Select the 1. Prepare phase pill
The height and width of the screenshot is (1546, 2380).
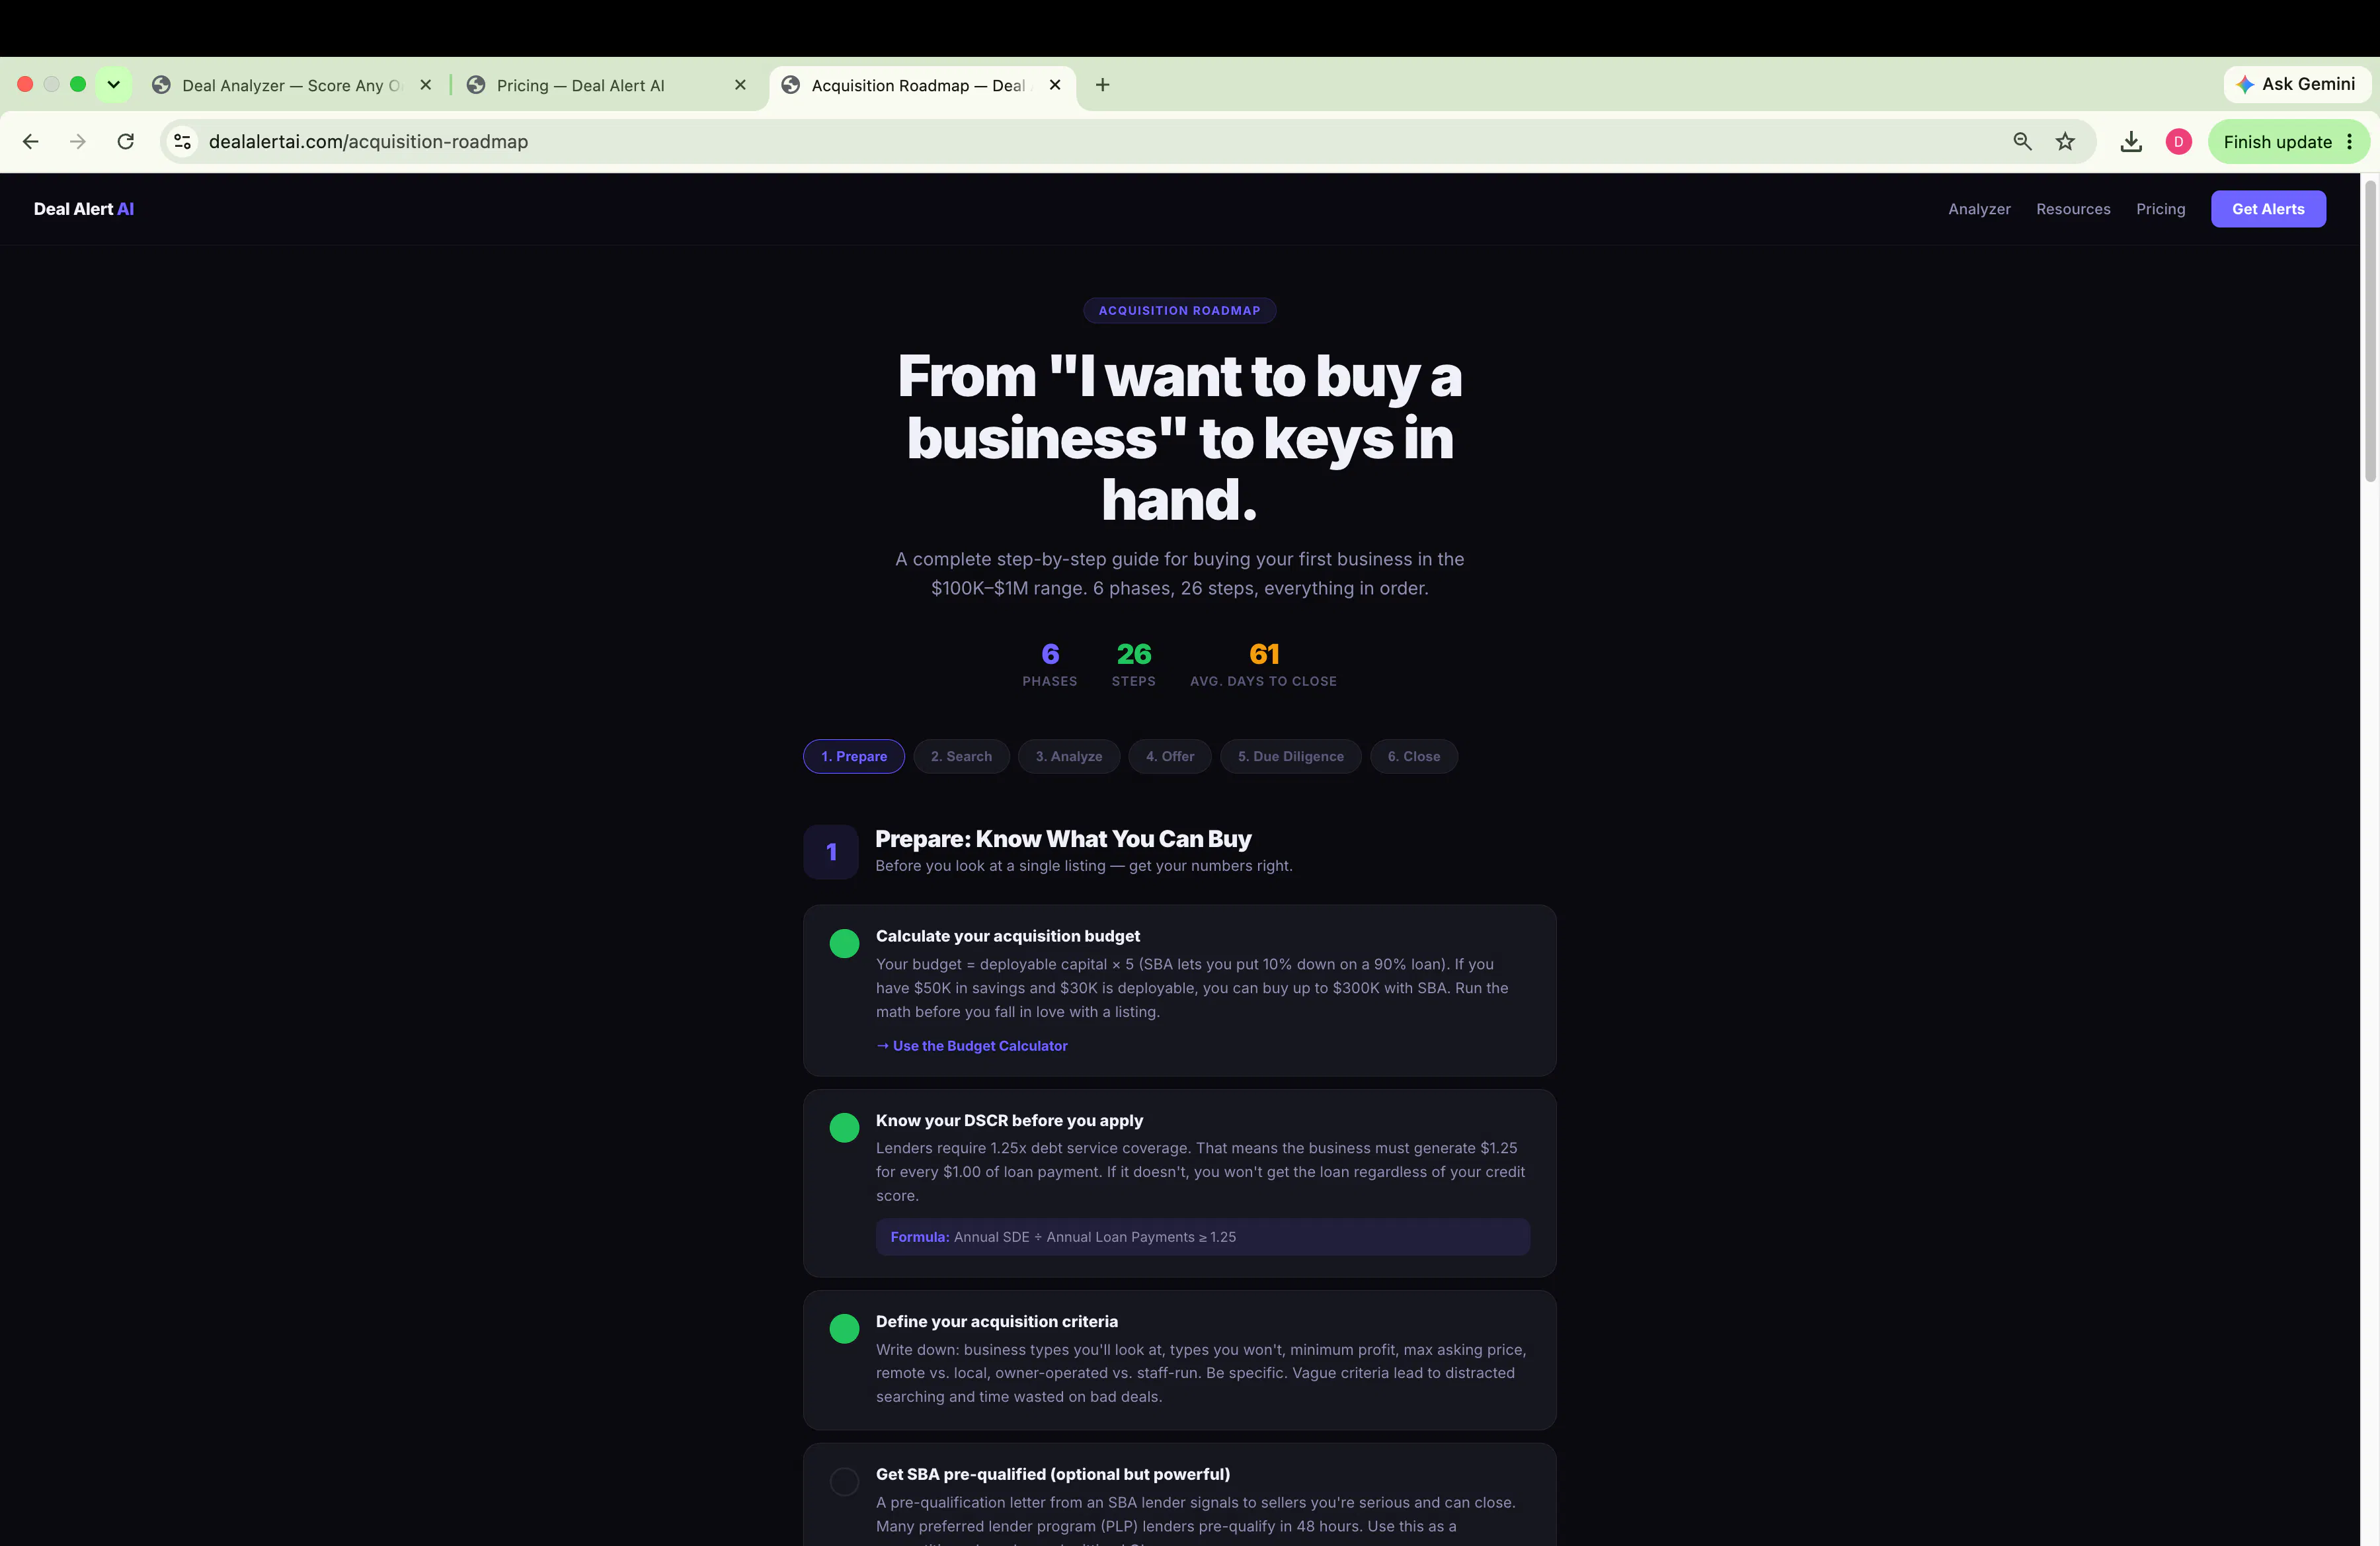[x=854, y=757]
